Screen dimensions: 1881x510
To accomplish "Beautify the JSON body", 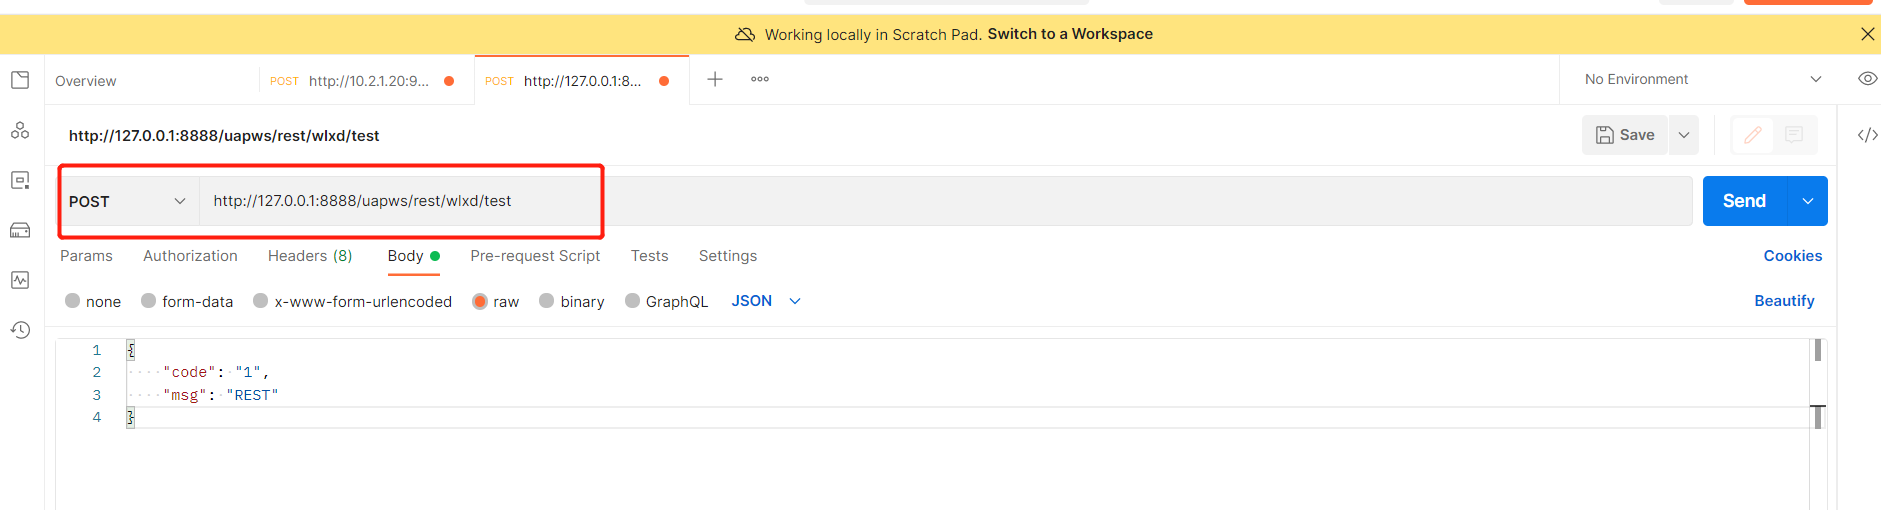I will pyautogui.click(x=1784, y=301).
